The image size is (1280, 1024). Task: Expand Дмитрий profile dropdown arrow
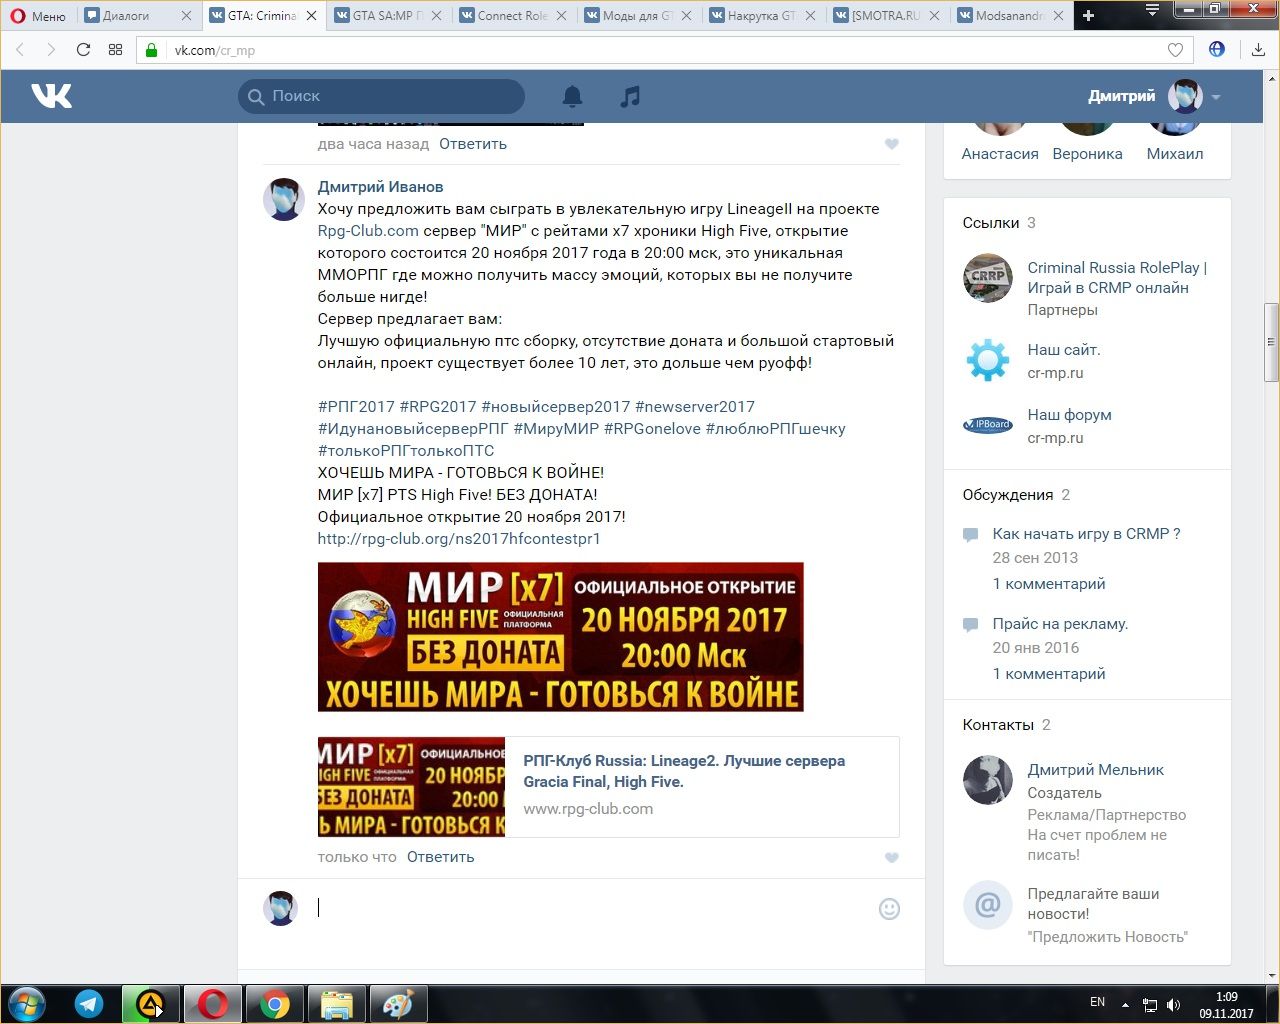pyautogui.click(x=1216, y=97)
